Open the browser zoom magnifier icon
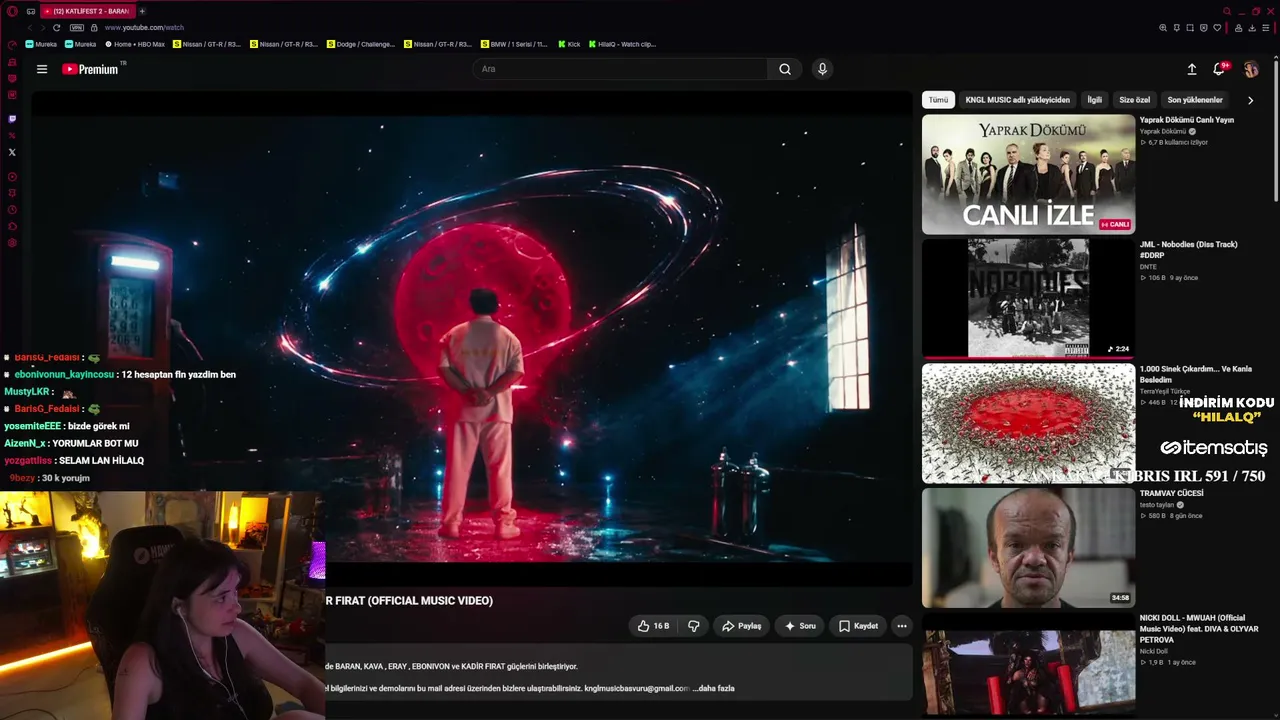Image resolution: width=1280 pixels, height=720 pixels. pyautogui.click(x=1163, y=28)
